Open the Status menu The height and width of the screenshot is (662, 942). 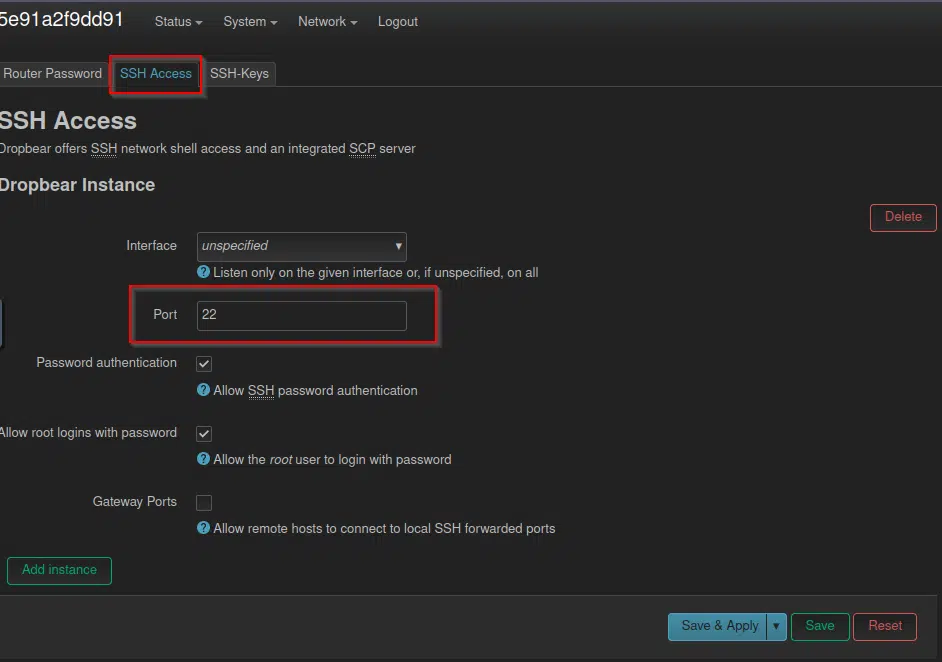(x=178, y=22)
